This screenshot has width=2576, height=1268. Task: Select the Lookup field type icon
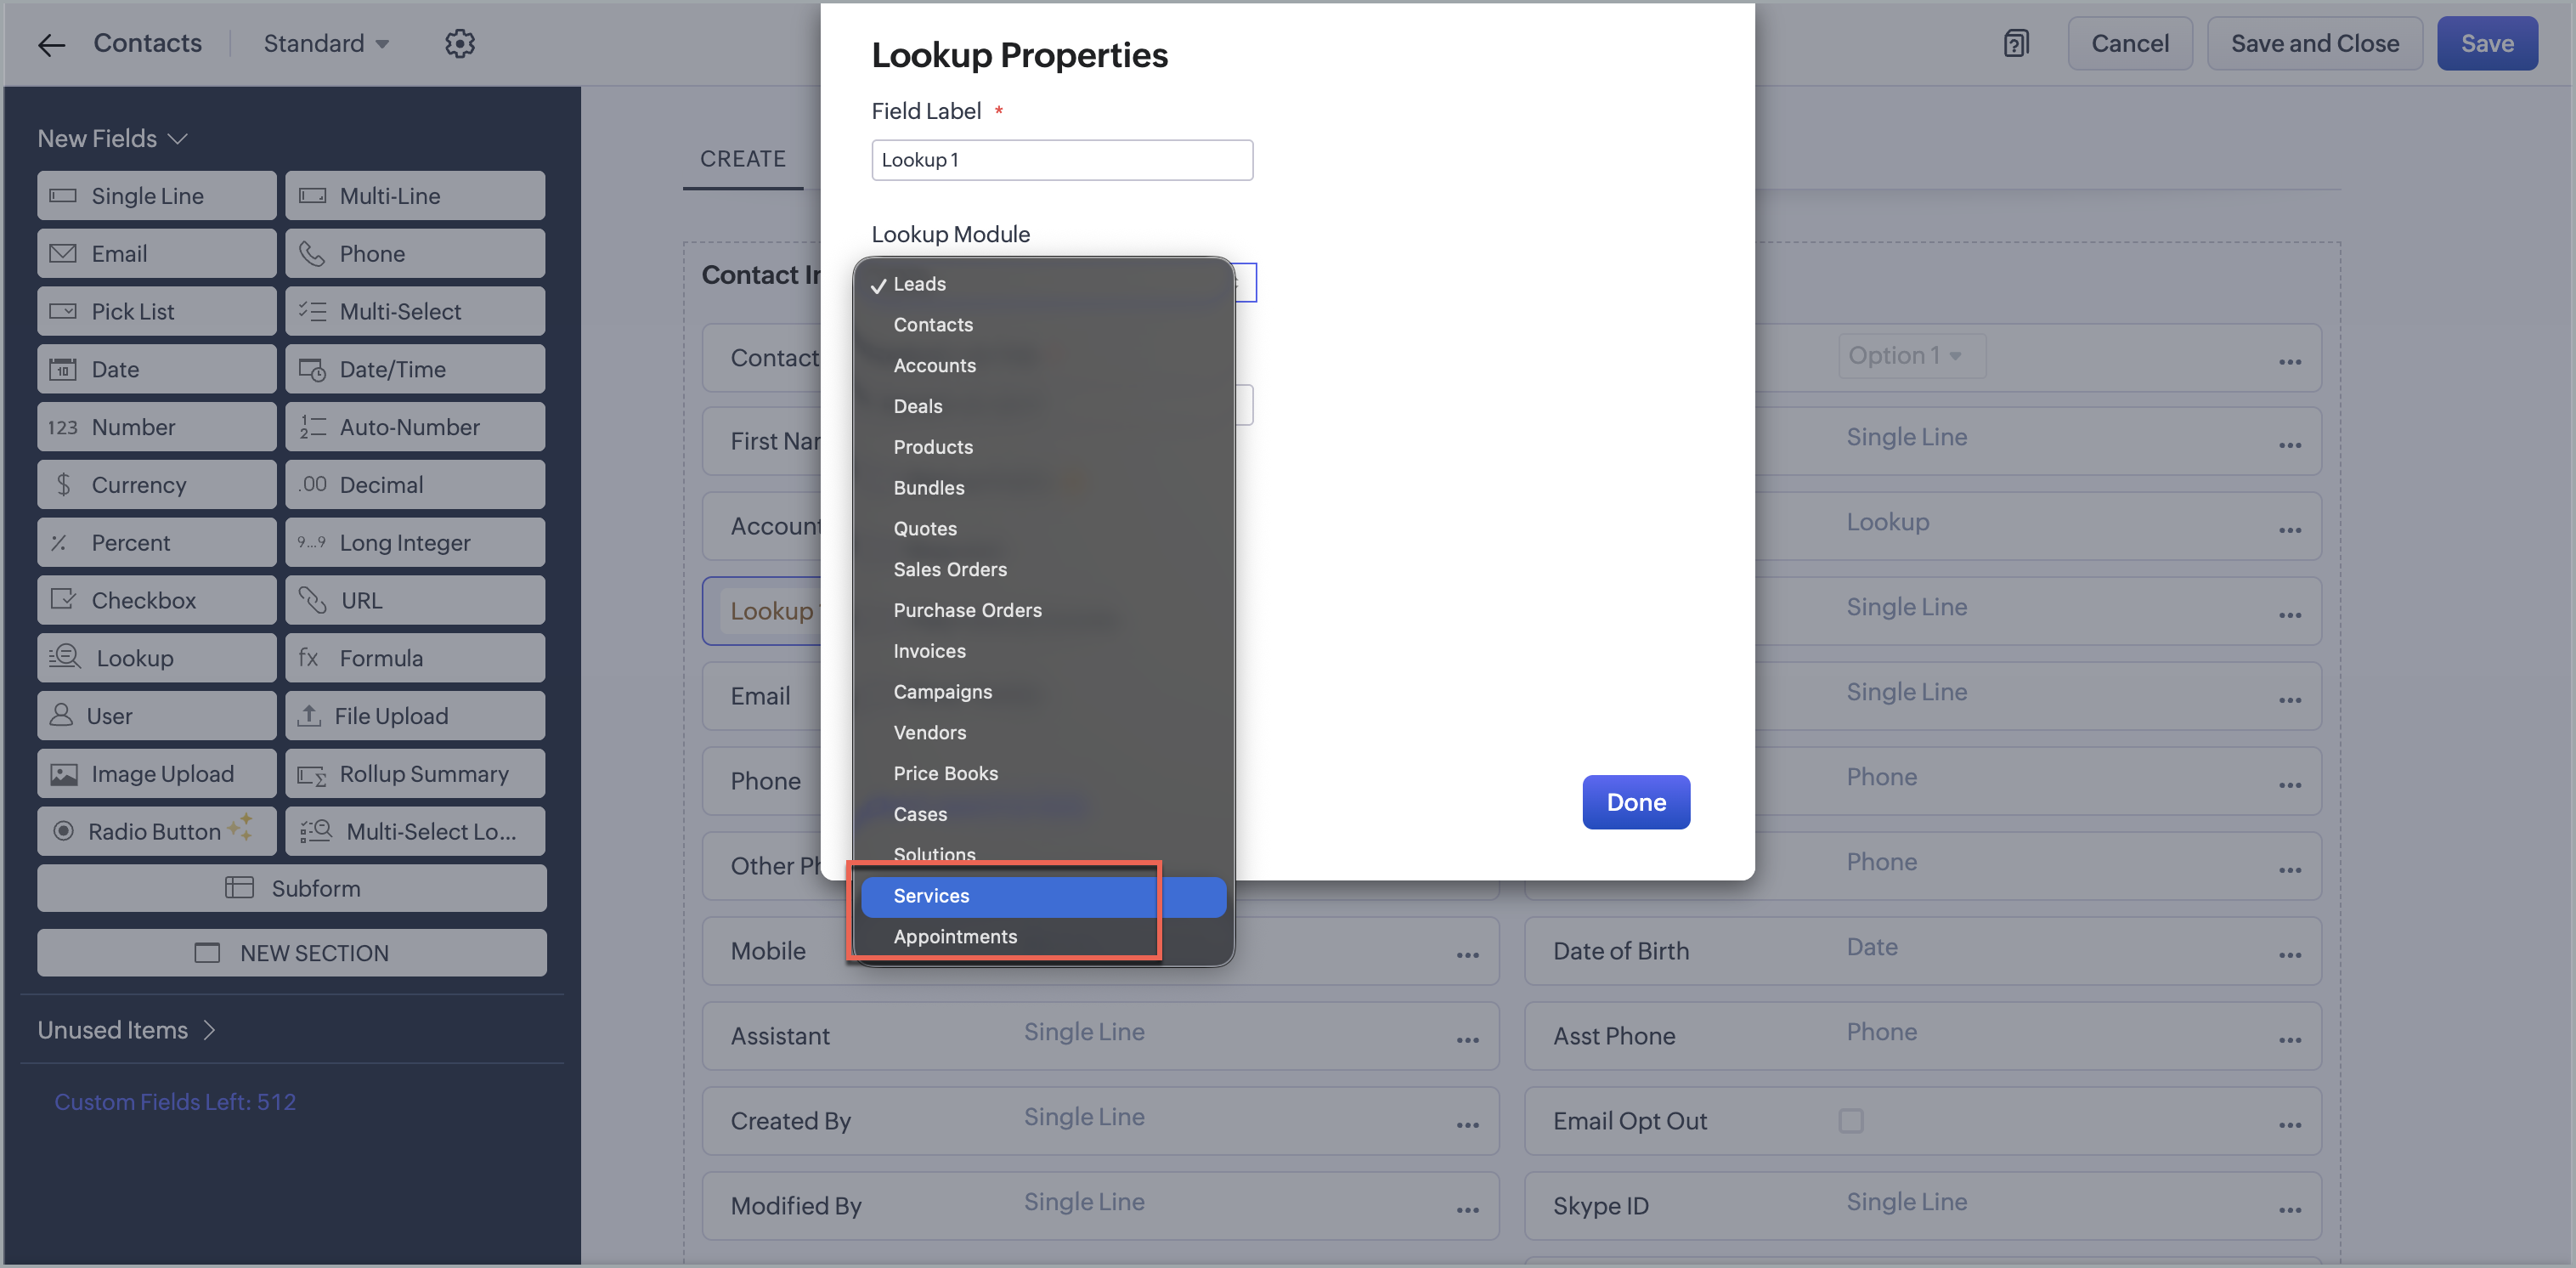(65, 657)
